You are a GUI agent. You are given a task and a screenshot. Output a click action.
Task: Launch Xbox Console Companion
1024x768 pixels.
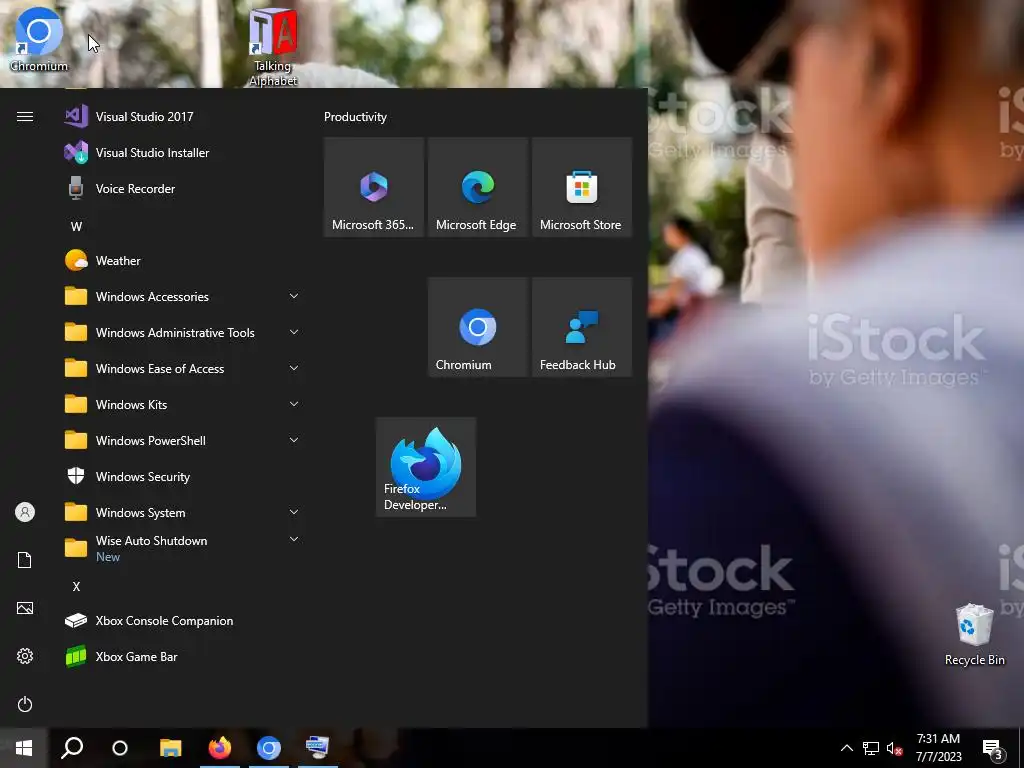coord(182,621)
